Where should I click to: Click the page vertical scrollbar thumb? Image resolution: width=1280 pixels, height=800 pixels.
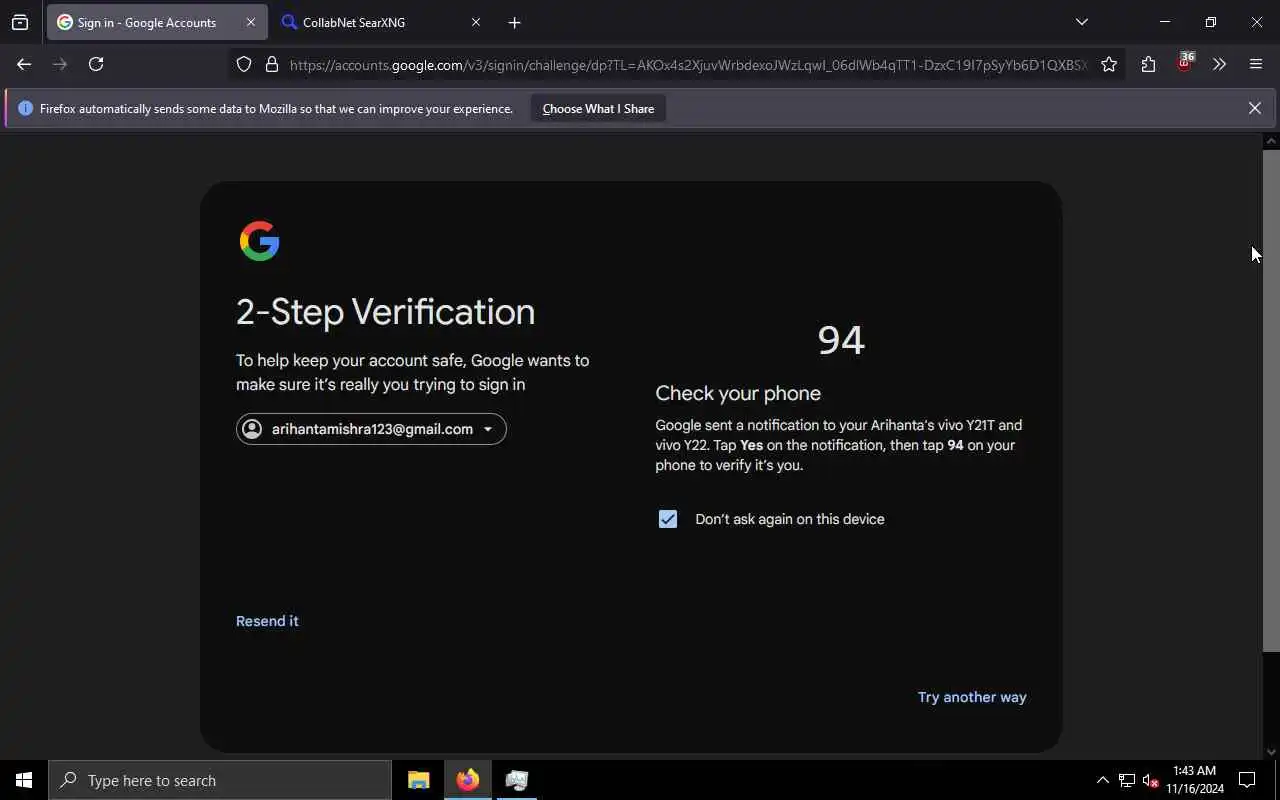coord(1271,400)
